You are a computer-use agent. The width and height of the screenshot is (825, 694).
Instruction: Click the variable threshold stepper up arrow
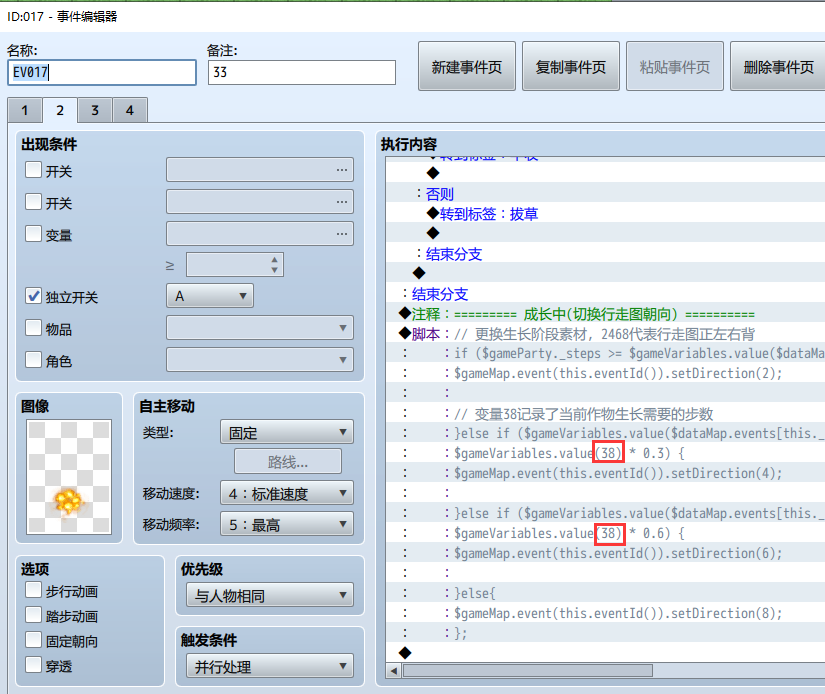point(274,260)
